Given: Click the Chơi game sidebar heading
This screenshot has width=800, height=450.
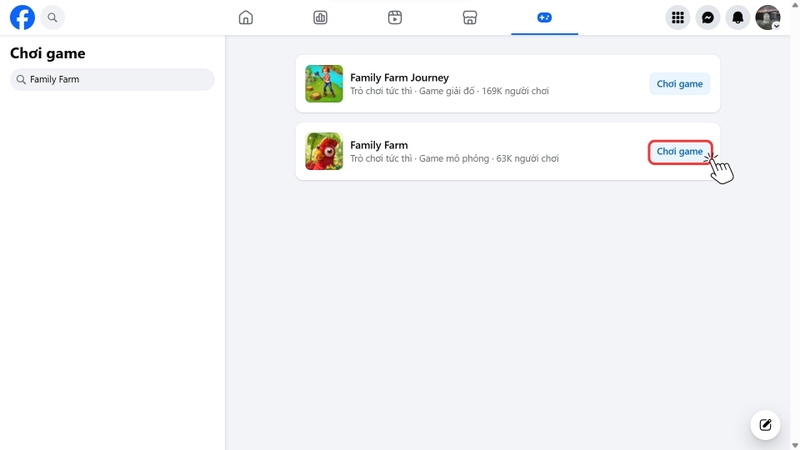Looking at the screenshot, I should pos(48,53).
